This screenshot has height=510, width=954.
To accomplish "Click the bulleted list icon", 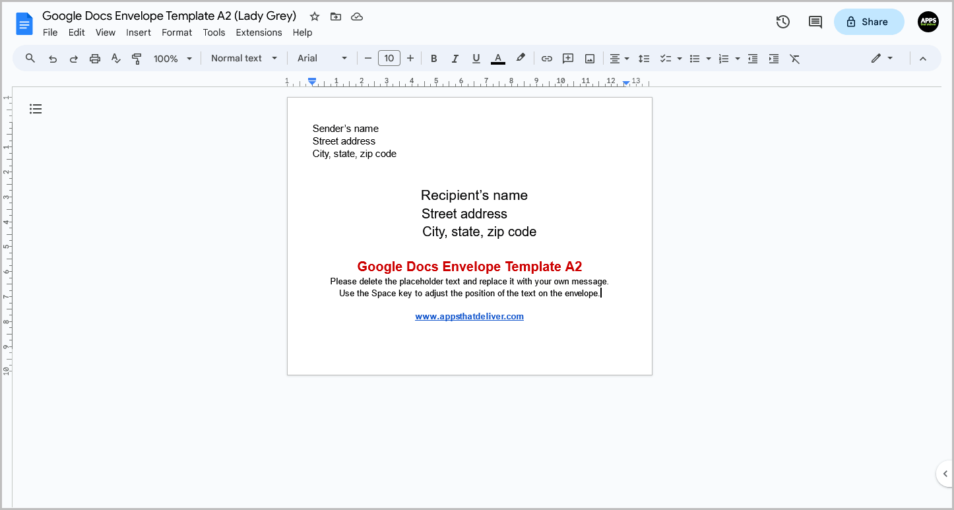I will point(694,59).
